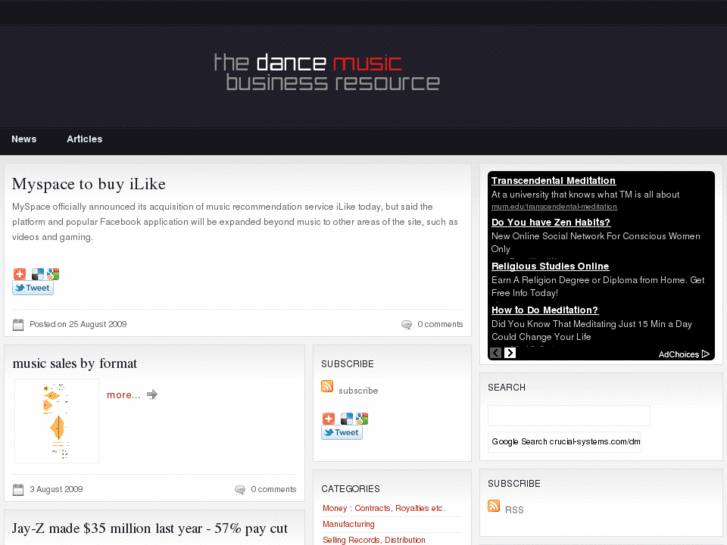Click the AdChoices triangle icon
The image size is (727, 545).
click(x=706, y=354)
